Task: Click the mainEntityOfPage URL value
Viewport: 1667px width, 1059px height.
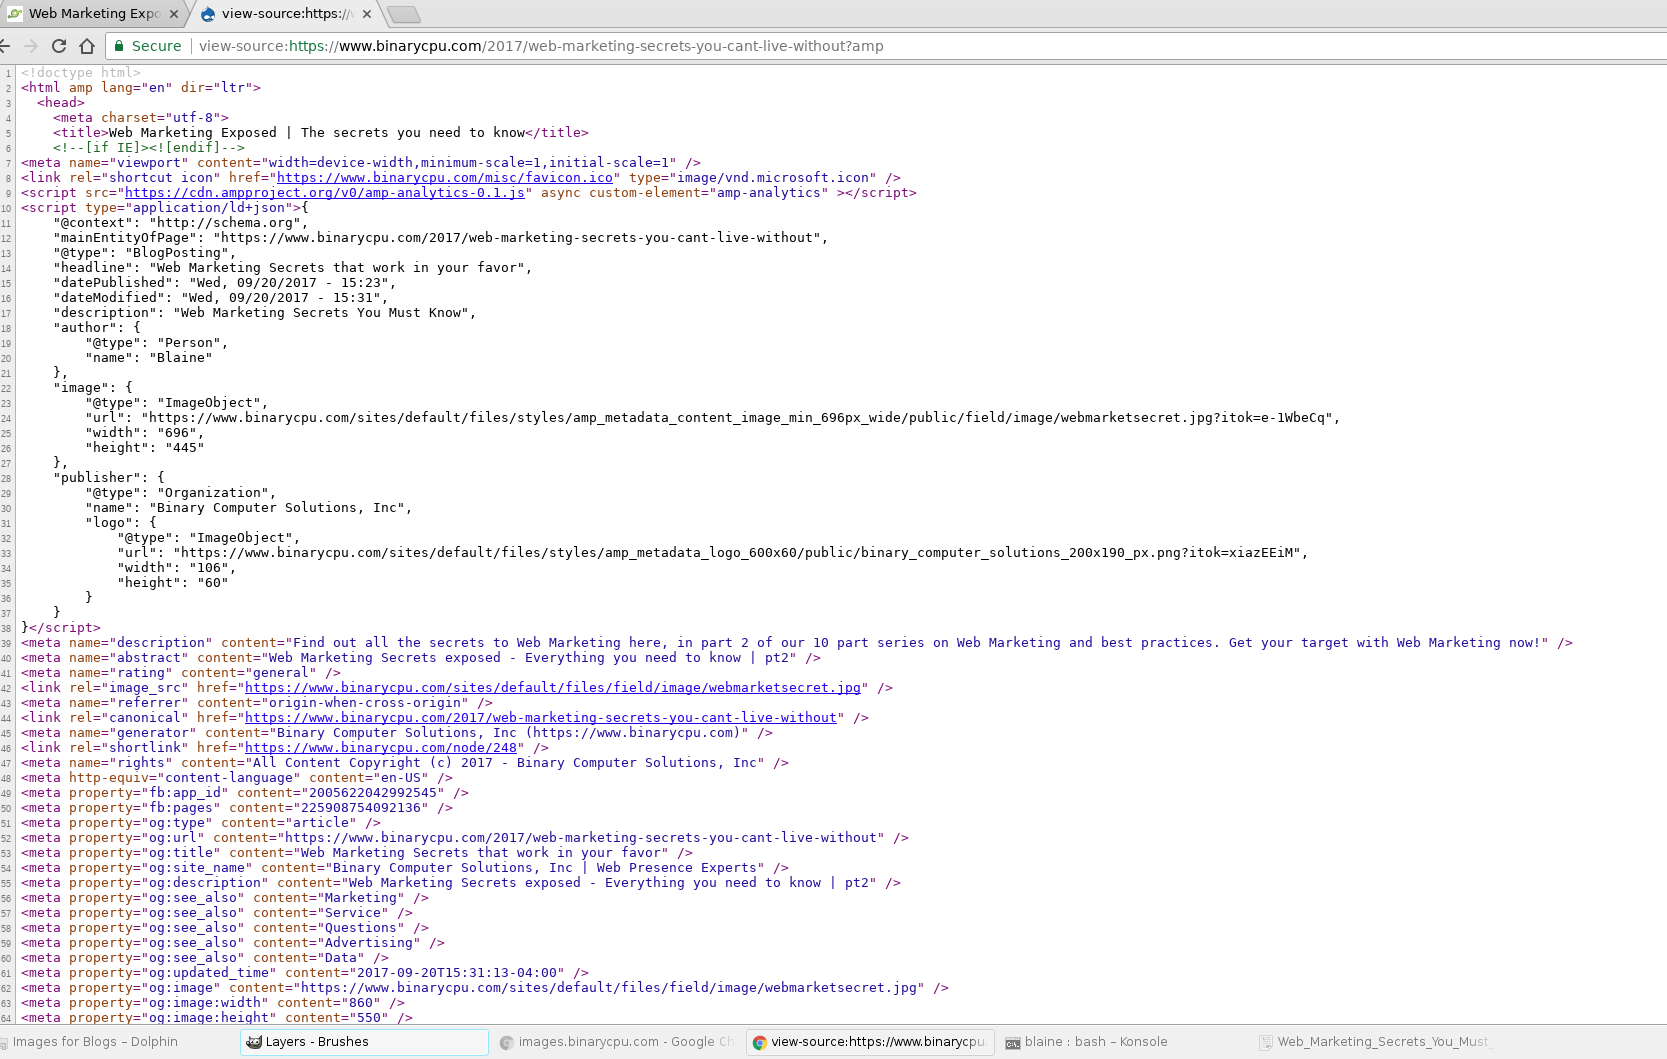Action: [x=517, y=238]
